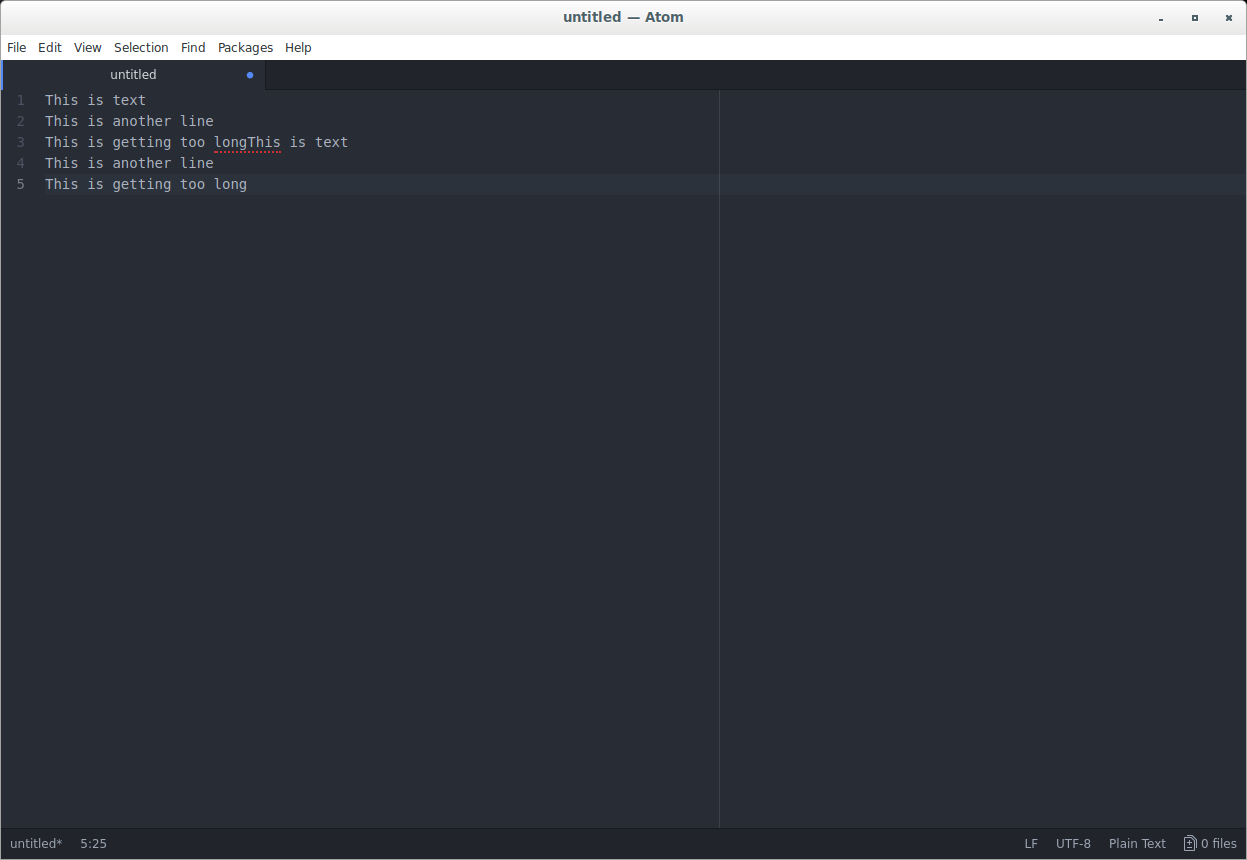Open Plain Text grammar selector
1247x860 pixels.
point(1137,843)
